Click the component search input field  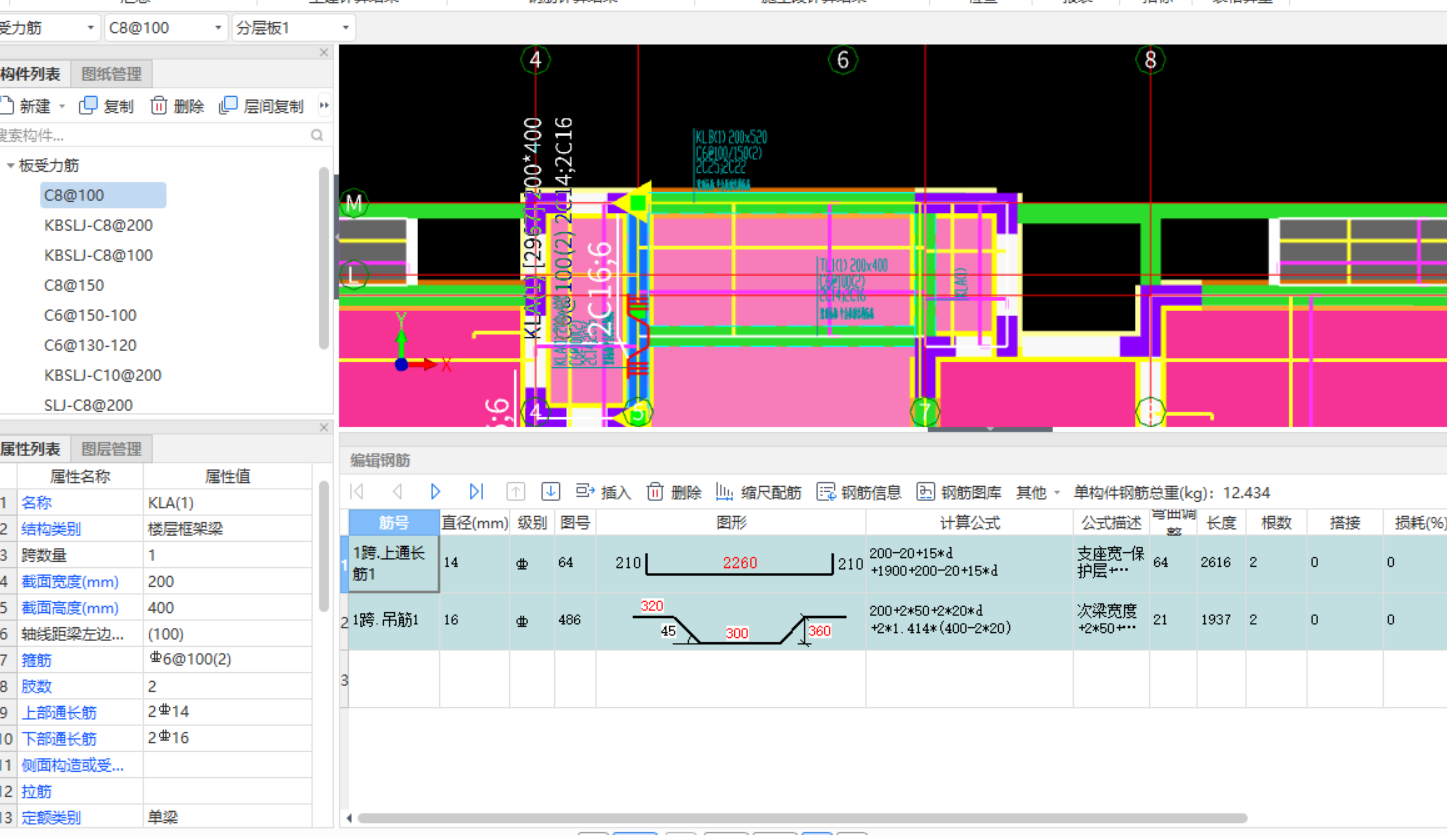(x=150, y=135)
